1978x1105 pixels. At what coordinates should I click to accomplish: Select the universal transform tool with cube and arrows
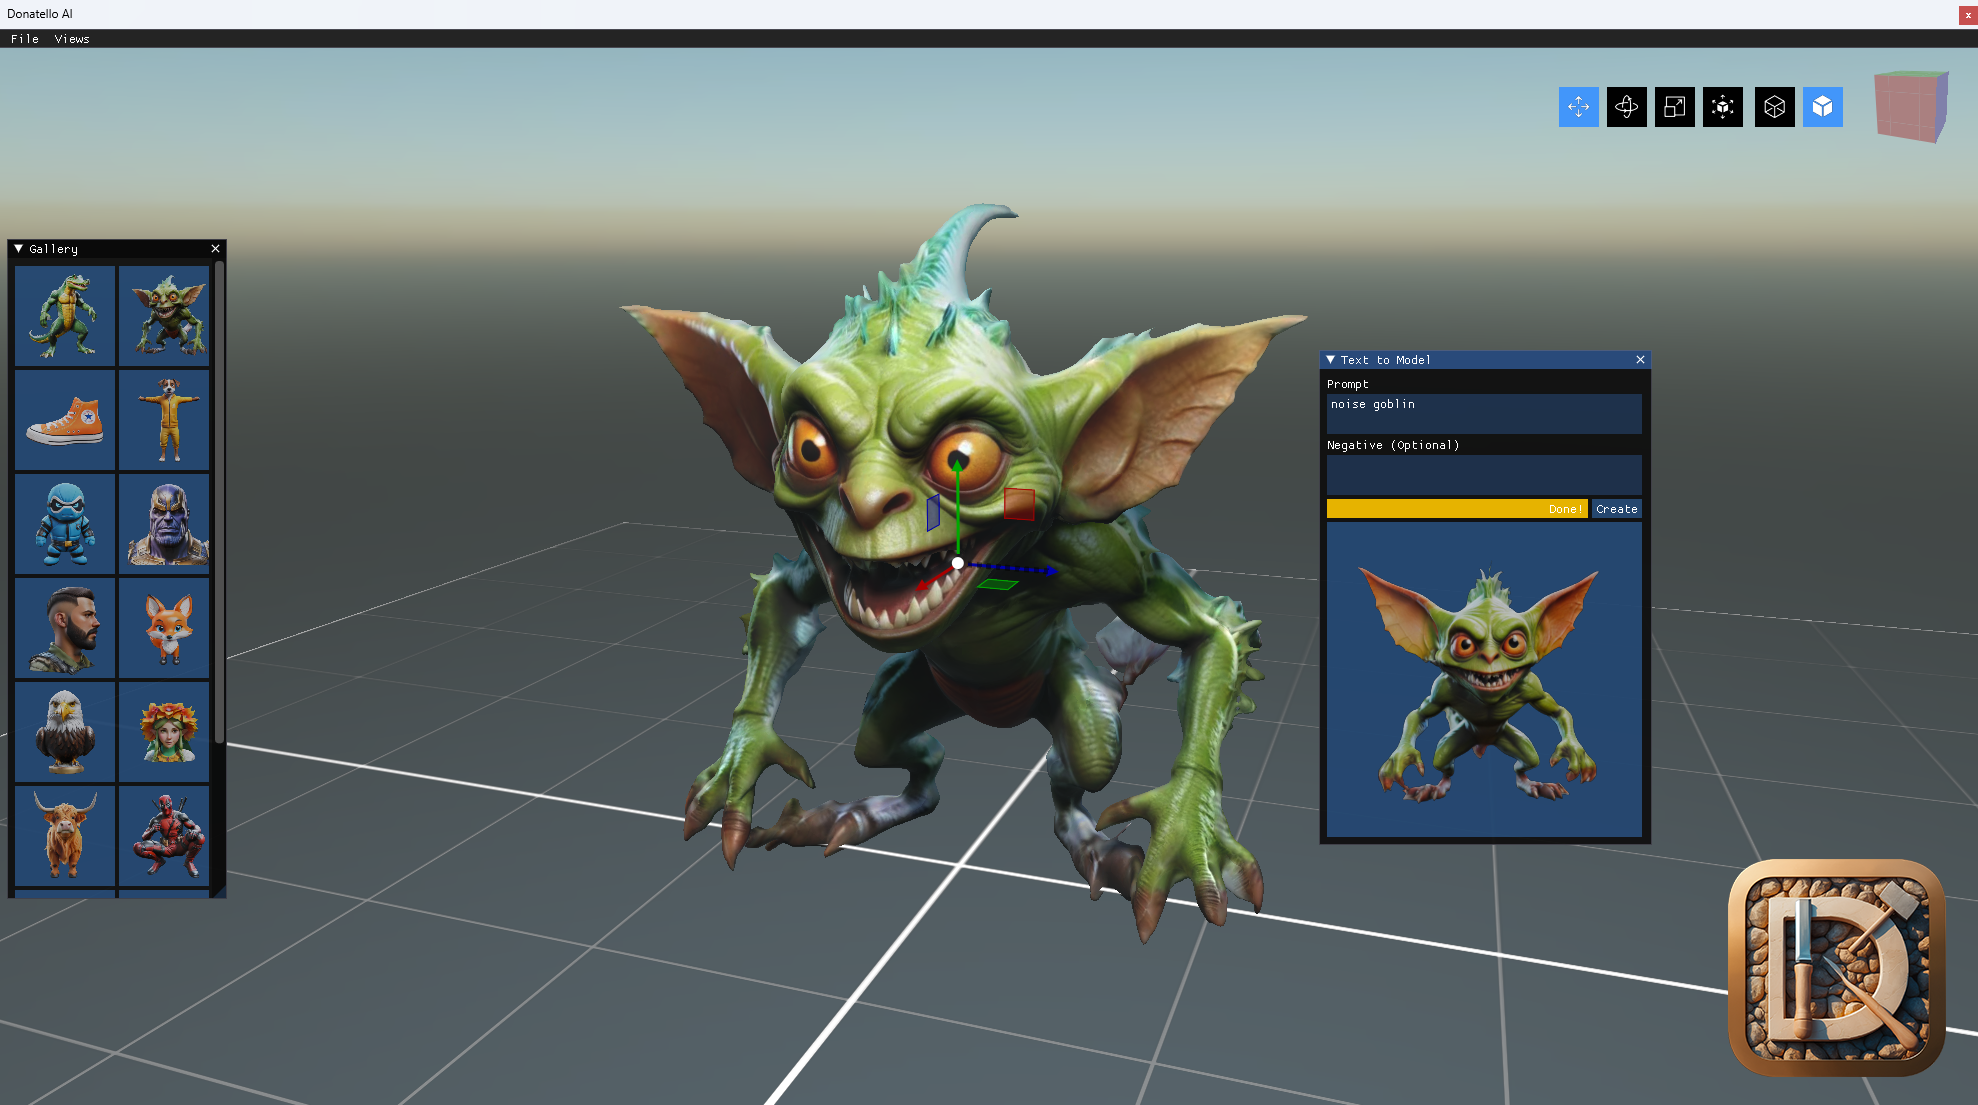tap(1722, 107)
